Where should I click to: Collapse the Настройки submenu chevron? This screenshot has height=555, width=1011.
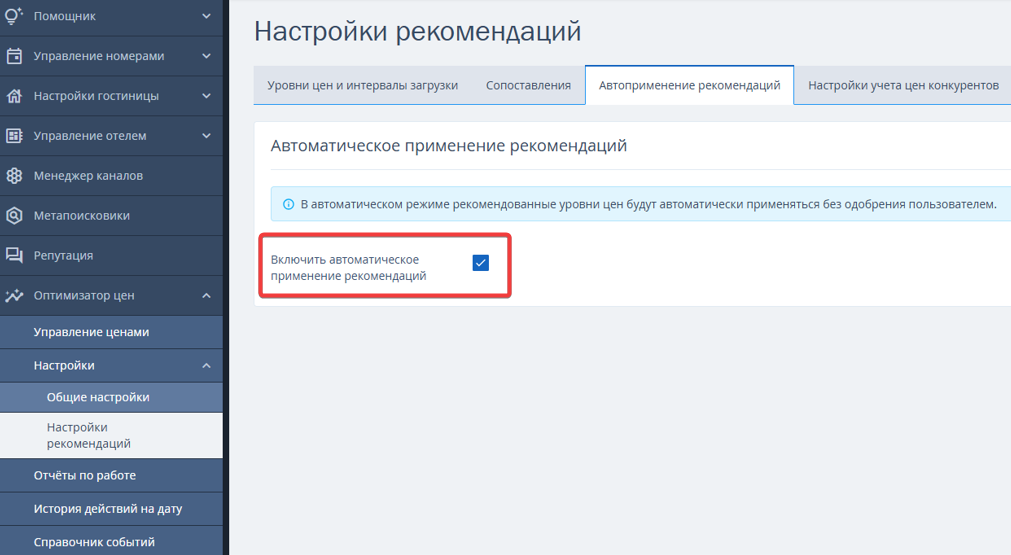coord(206,365)
